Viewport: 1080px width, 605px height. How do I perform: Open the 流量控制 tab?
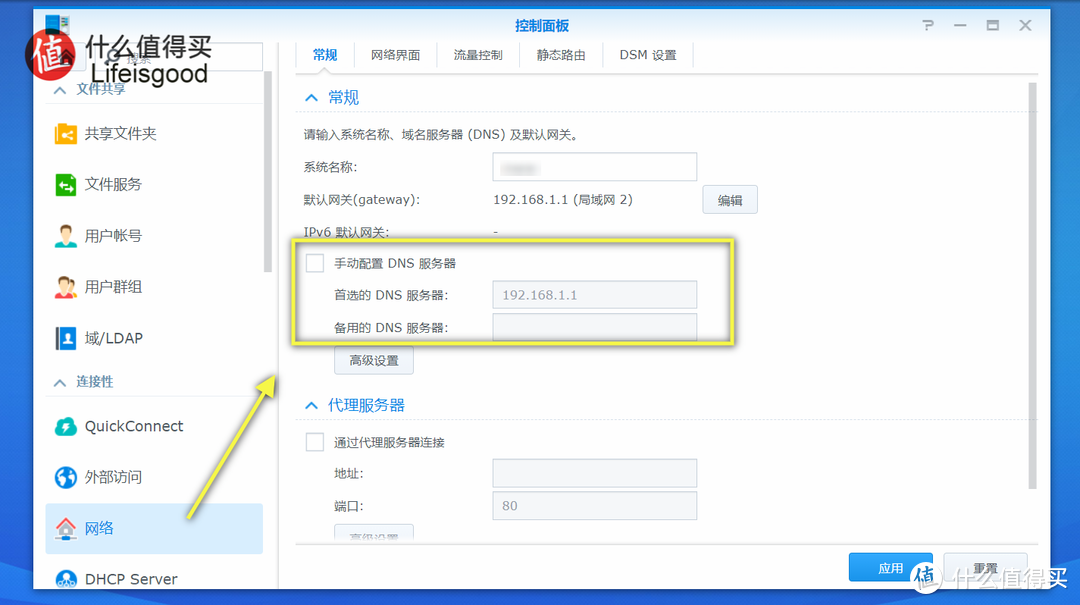478,55
